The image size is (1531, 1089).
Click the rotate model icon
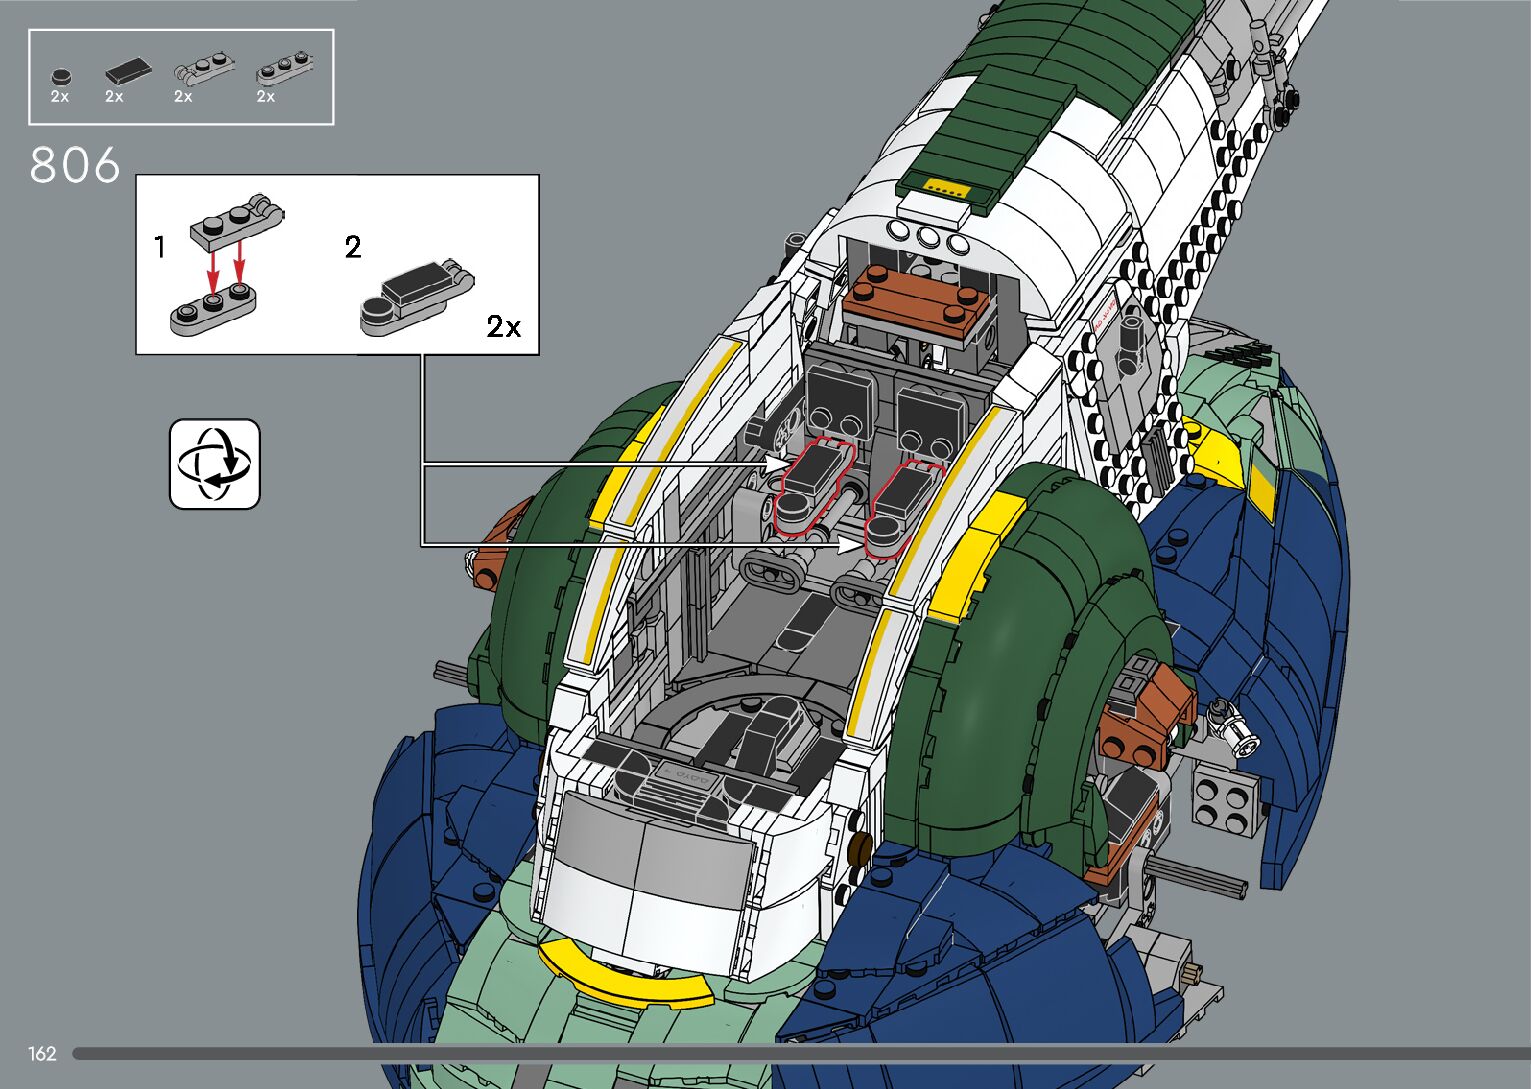pyautogui.click(x=214, y=465)
